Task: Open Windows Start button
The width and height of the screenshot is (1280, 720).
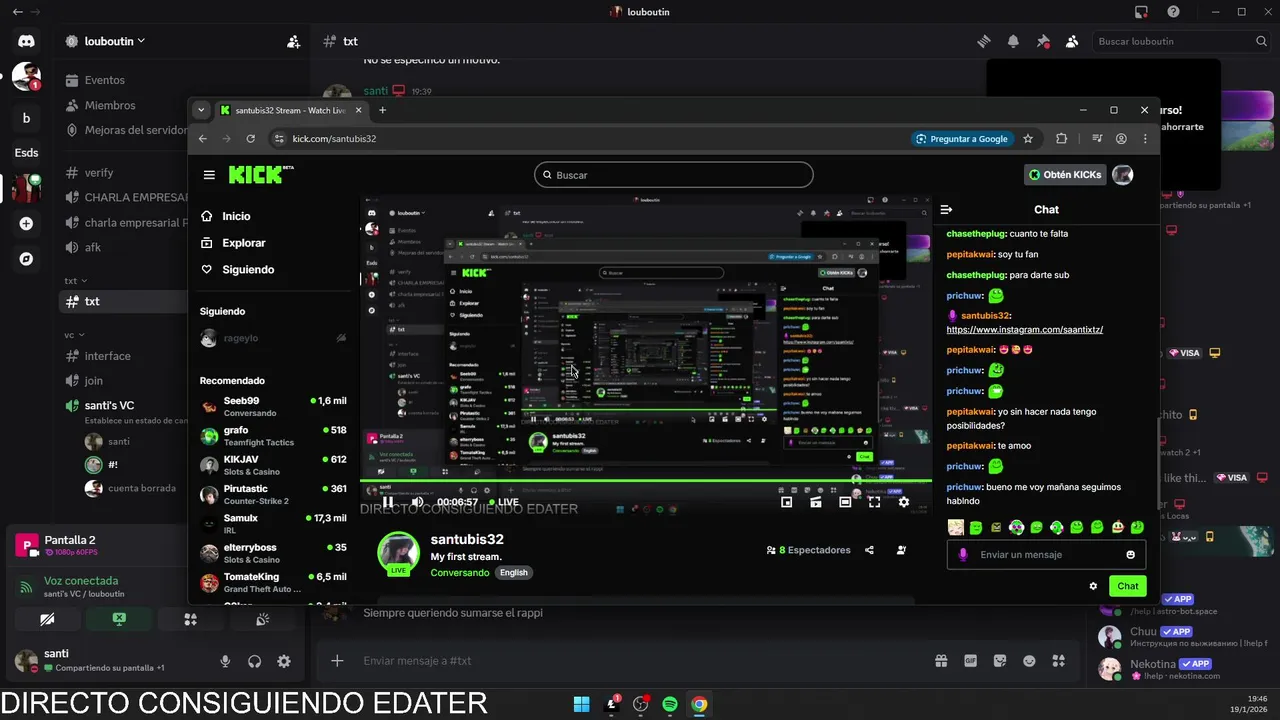Action: (x=581, y=704)
